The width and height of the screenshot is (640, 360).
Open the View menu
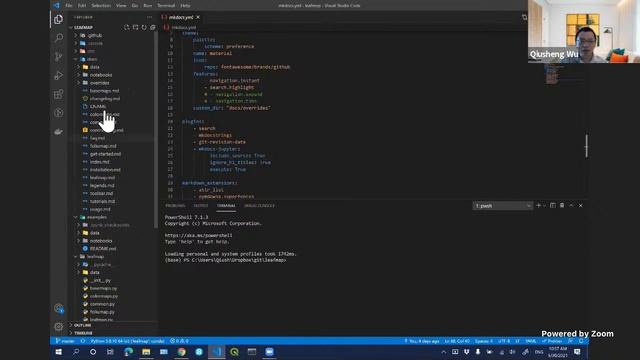click(x=121, y=6)
